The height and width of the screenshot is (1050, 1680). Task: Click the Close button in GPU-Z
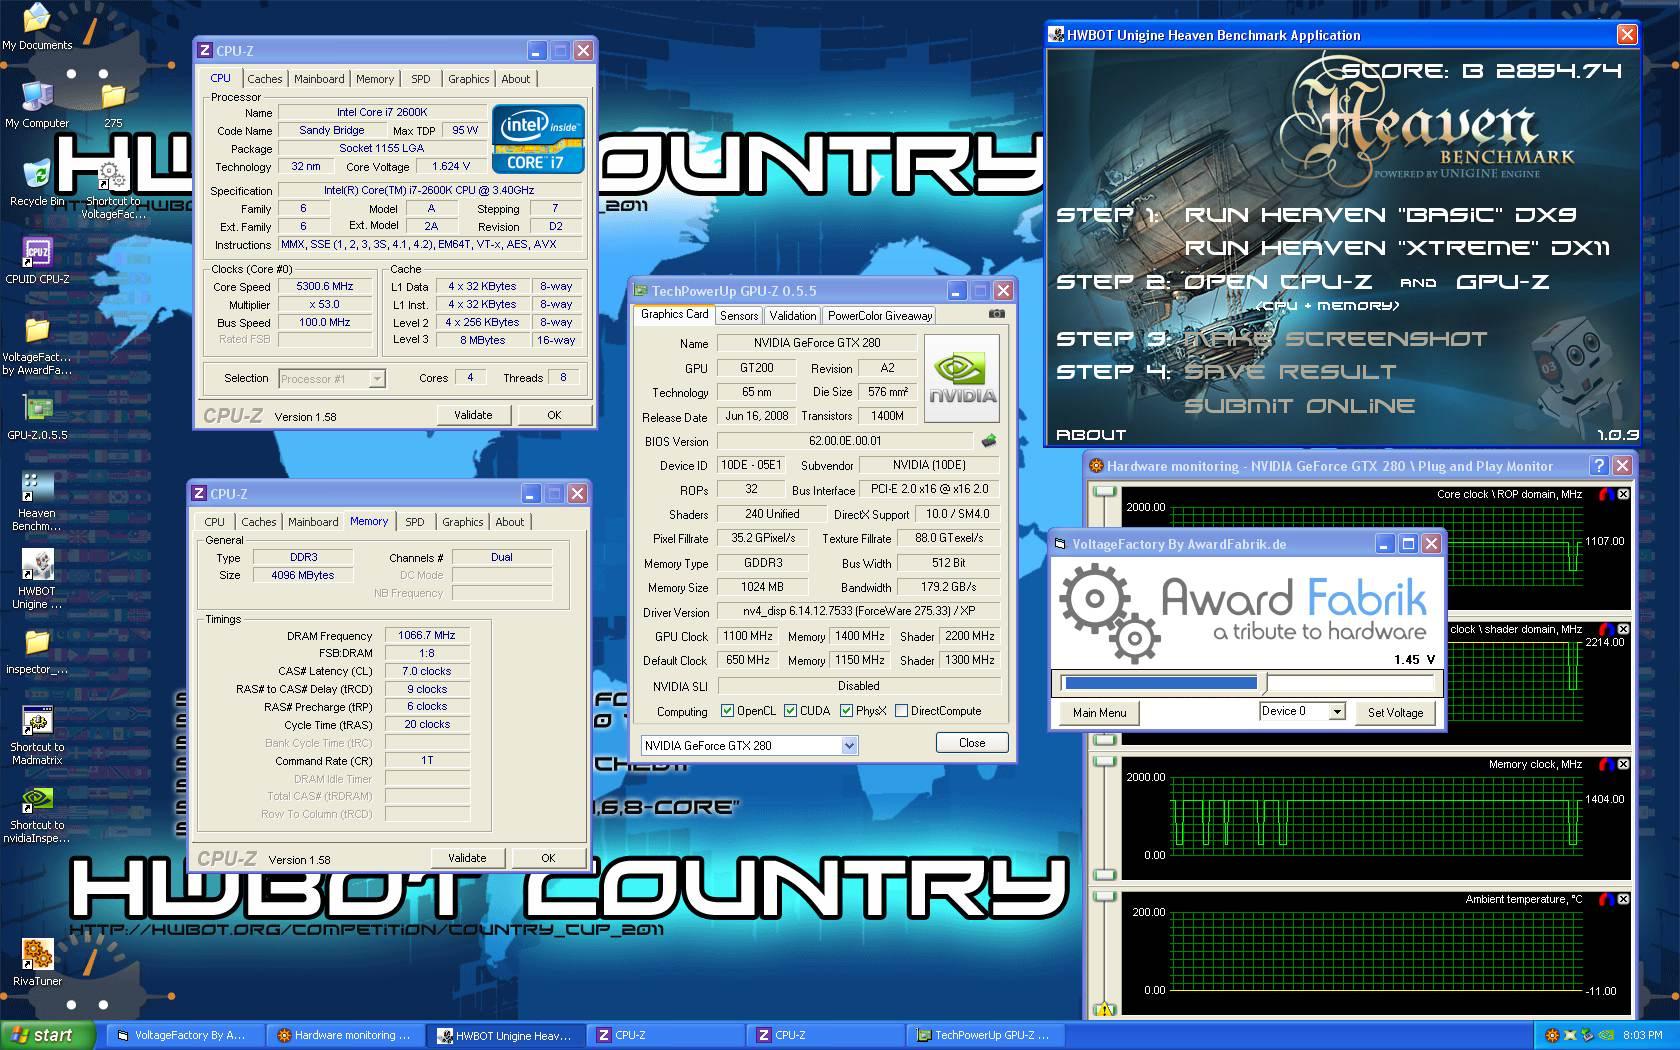pyautogui.click(x=972, y=743)
